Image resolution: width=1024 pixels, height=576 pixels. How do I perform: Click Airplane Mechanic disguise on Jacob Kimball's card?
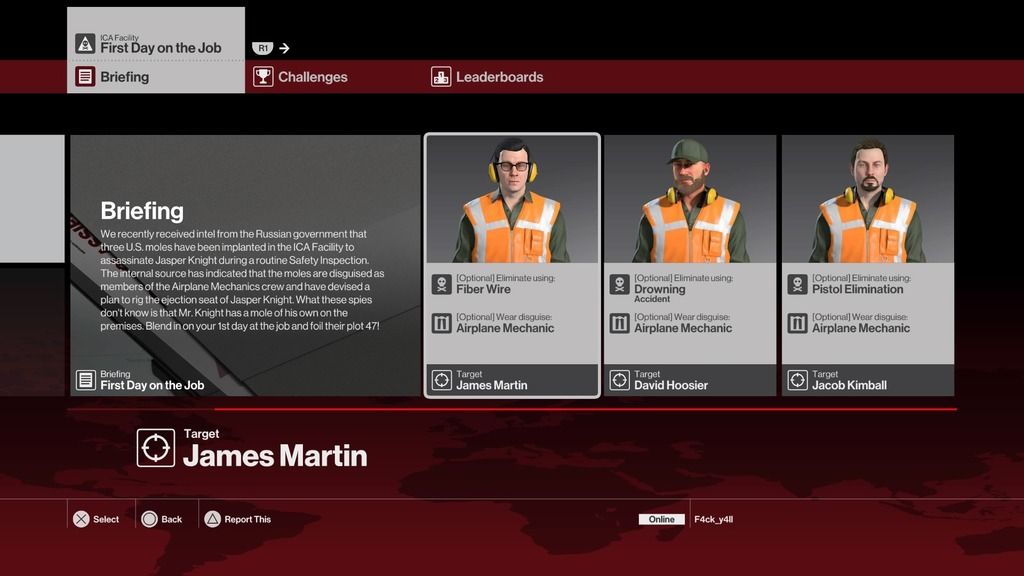point(861,328)
